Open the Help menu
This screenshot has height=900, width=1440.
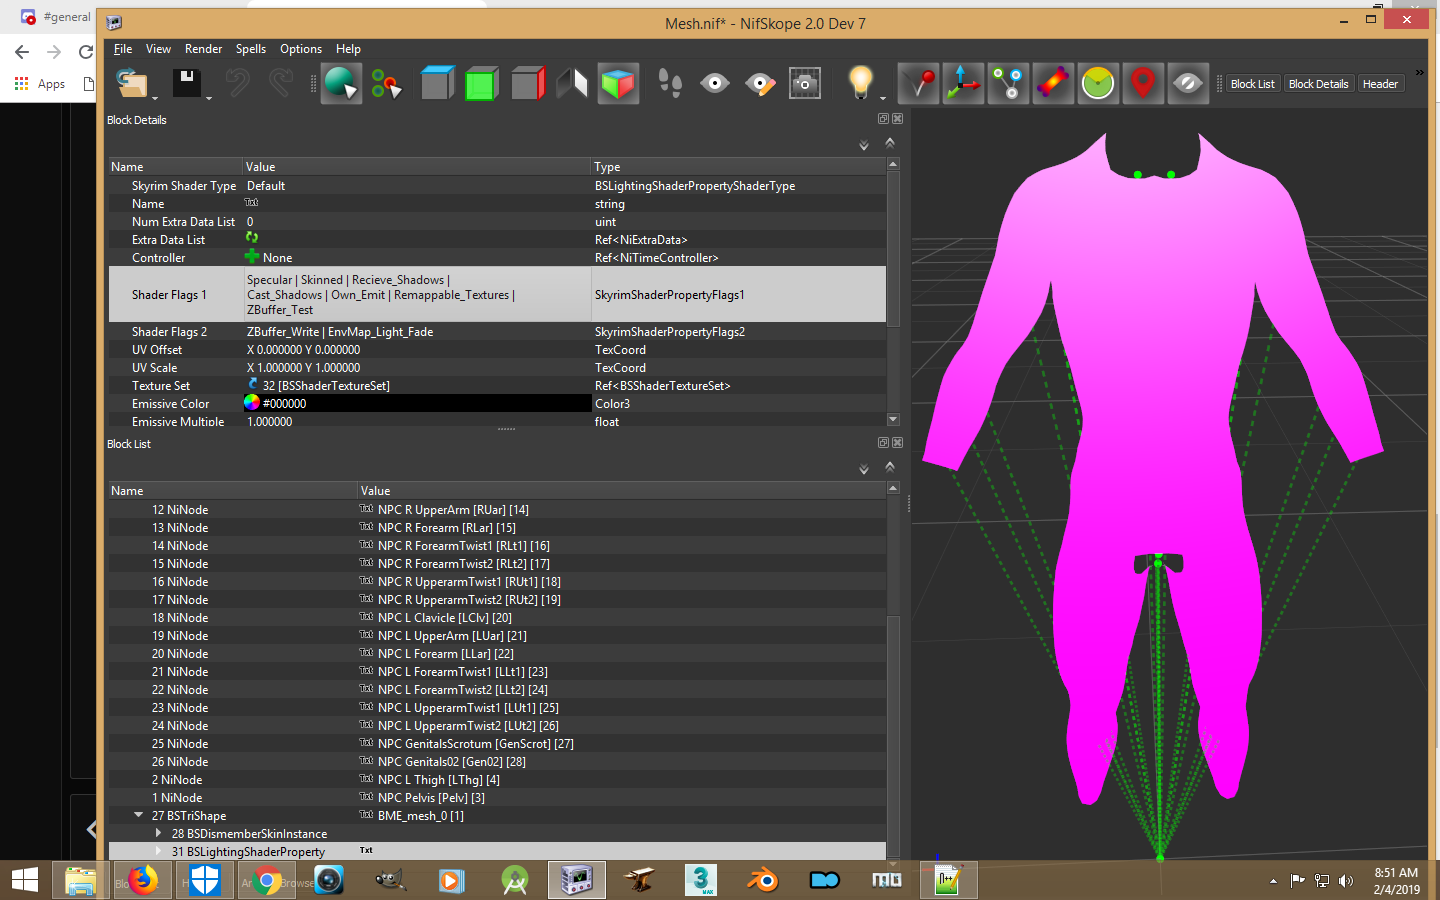pyautogui.click(x=348, y=49)
